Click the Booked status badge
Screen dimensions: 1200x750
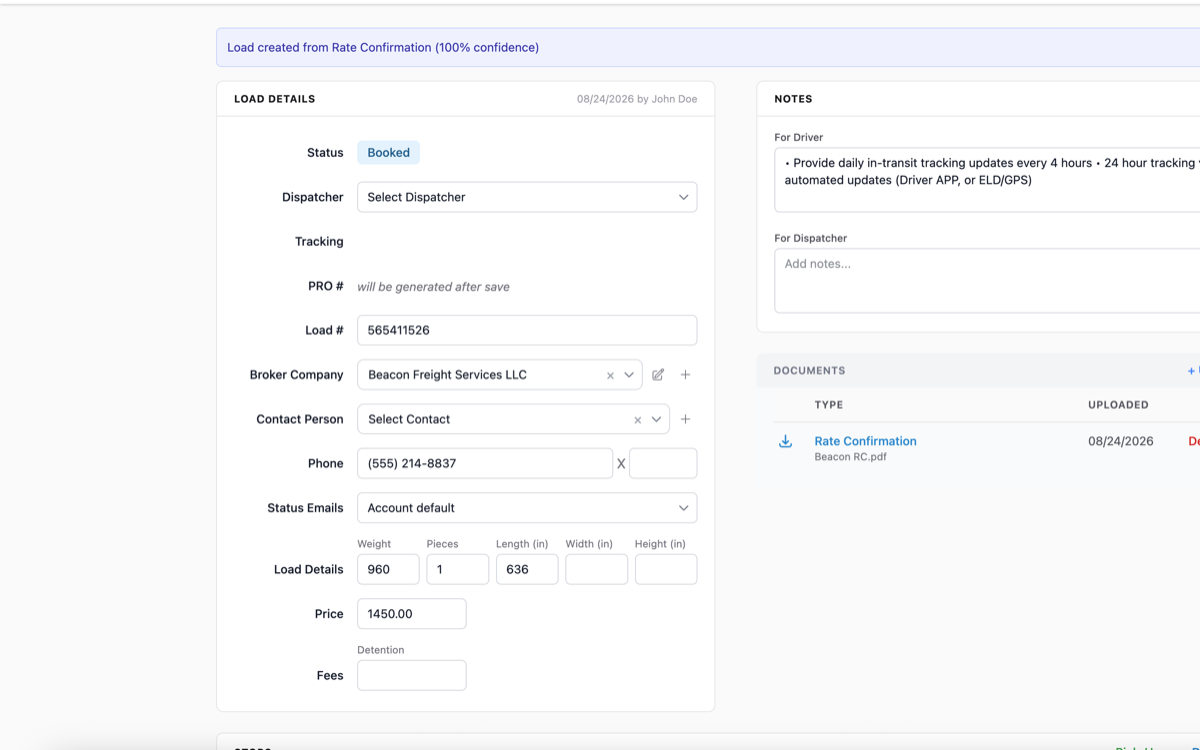pyautogui.click(x=388, y=153)
